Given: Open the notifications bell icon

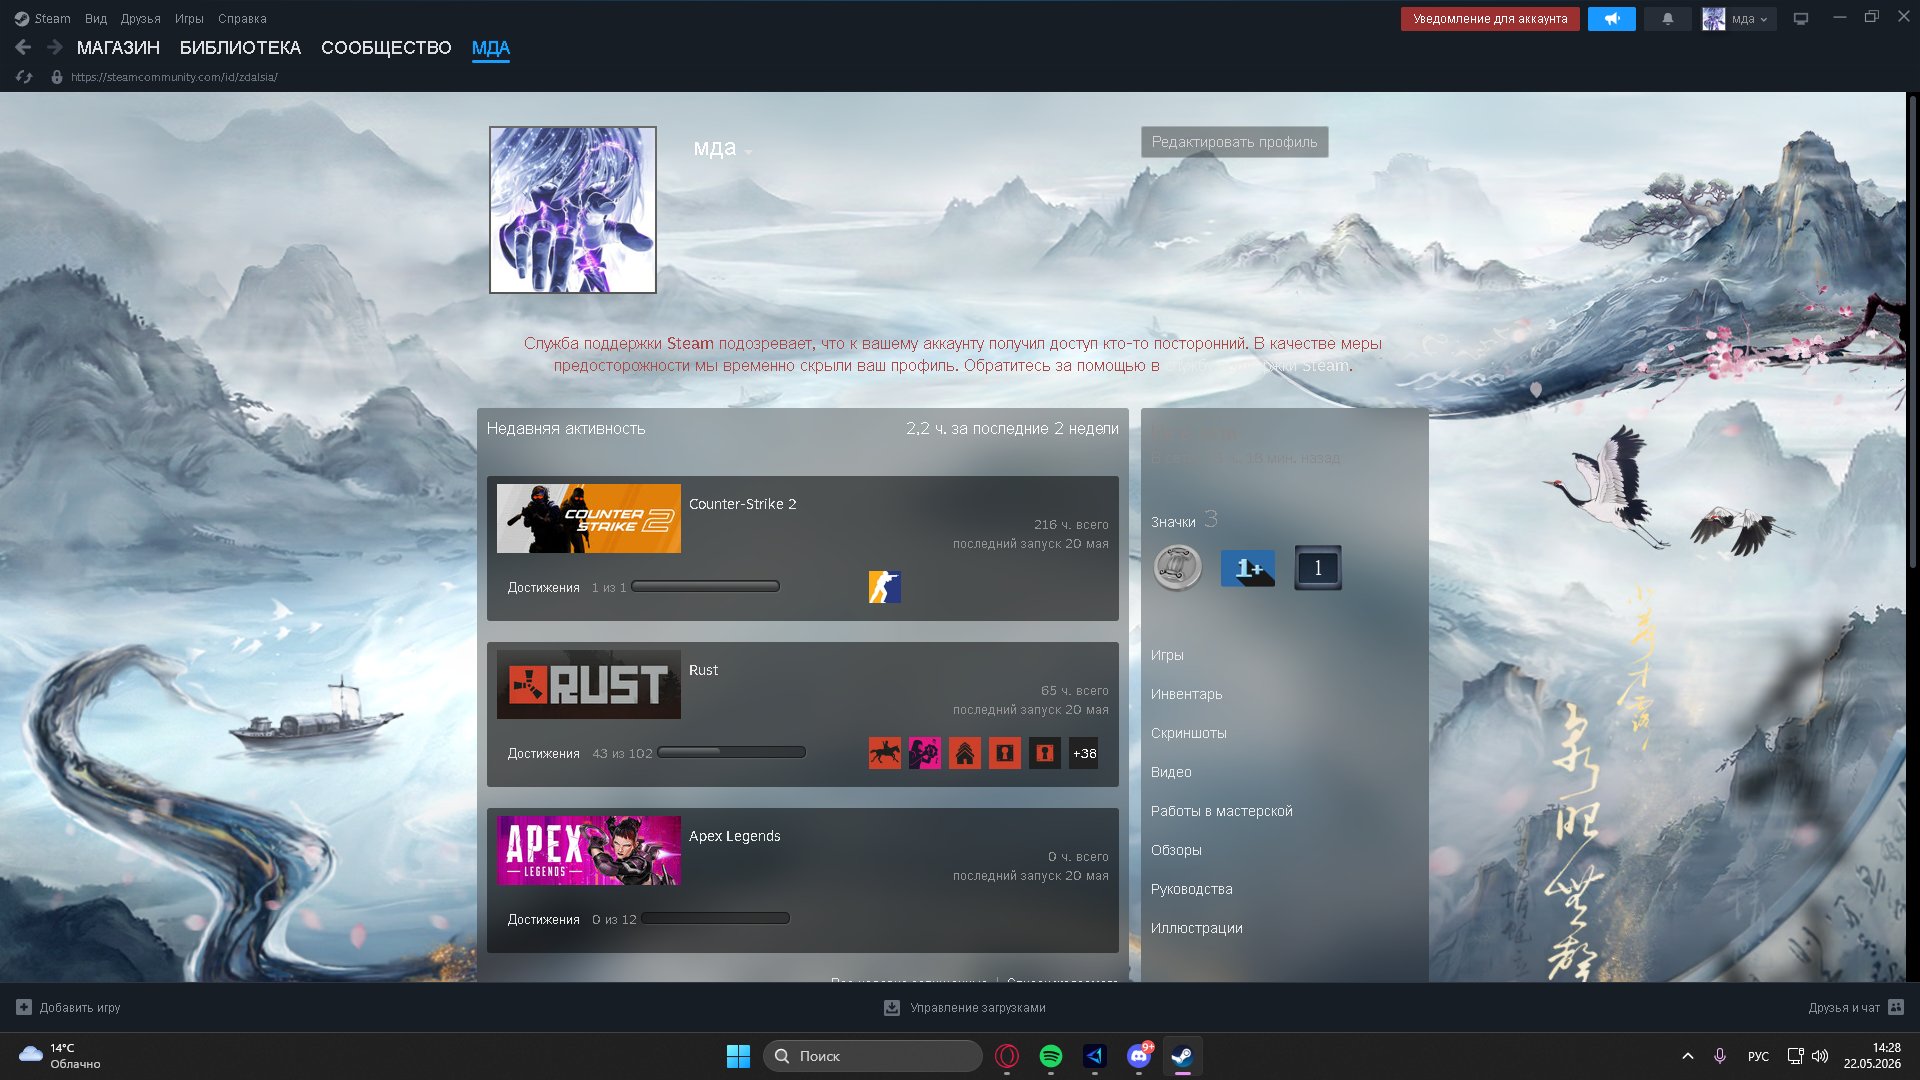Looking at the screenshot, I should tap(1667, 19).
